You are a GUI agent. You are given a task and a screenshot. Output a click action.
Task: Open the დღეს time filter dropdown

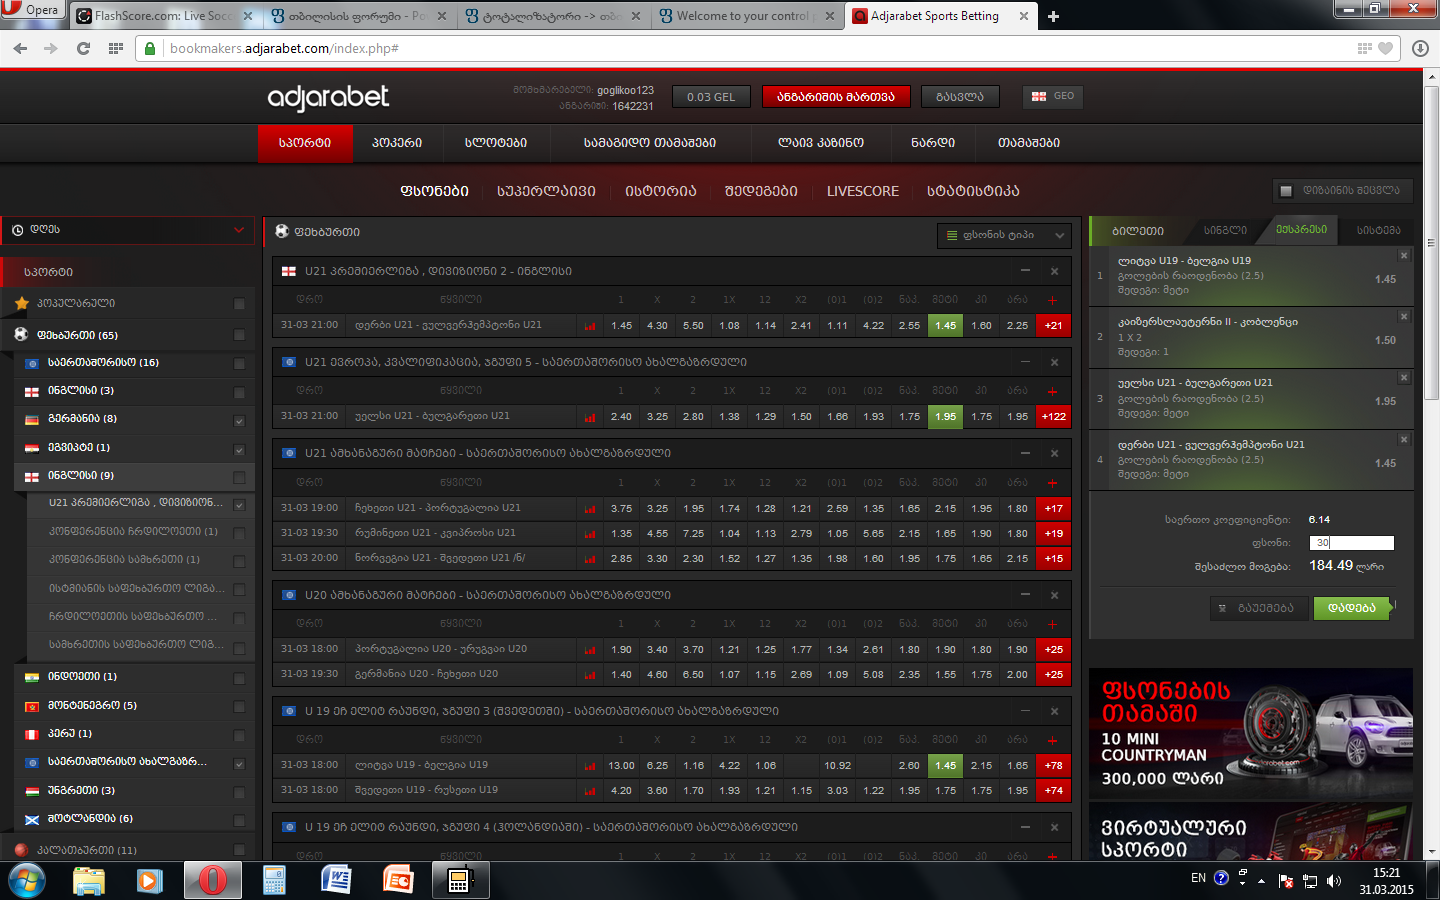[128, 230]
